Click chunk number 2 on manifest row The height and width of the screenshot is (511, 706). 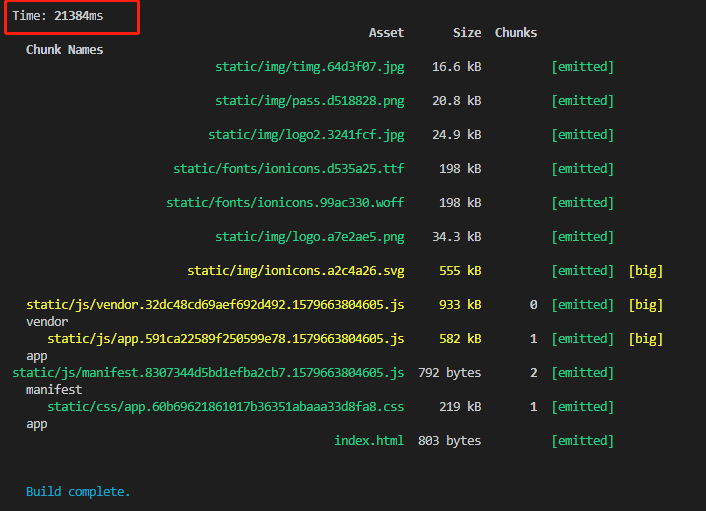click(x=534, y=373)
